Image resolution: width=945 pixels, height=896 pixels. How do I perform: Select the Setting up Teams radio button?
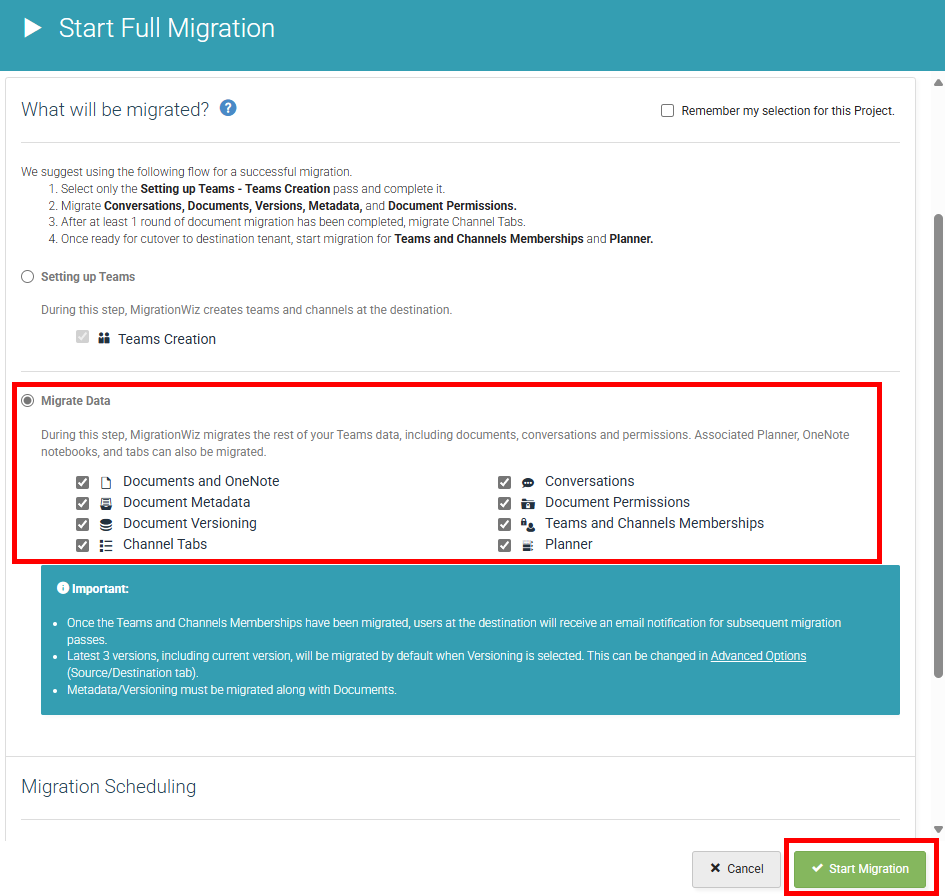[x=28, y=277]
